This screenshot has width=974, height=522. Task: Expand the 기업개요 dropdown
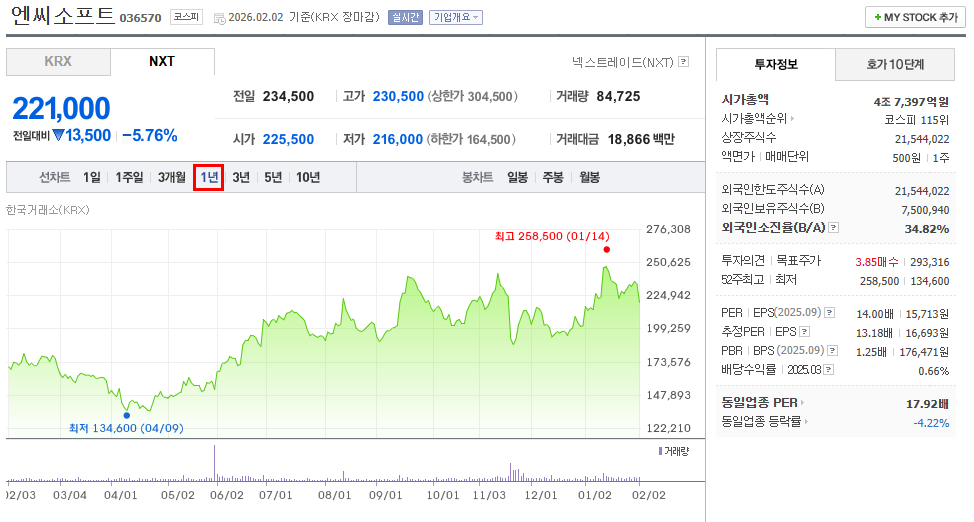click(456, 17)
